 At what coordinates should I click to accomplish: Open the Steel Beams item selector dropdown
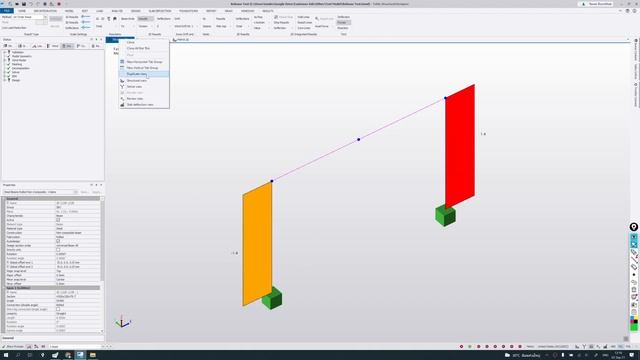[76, 192]
